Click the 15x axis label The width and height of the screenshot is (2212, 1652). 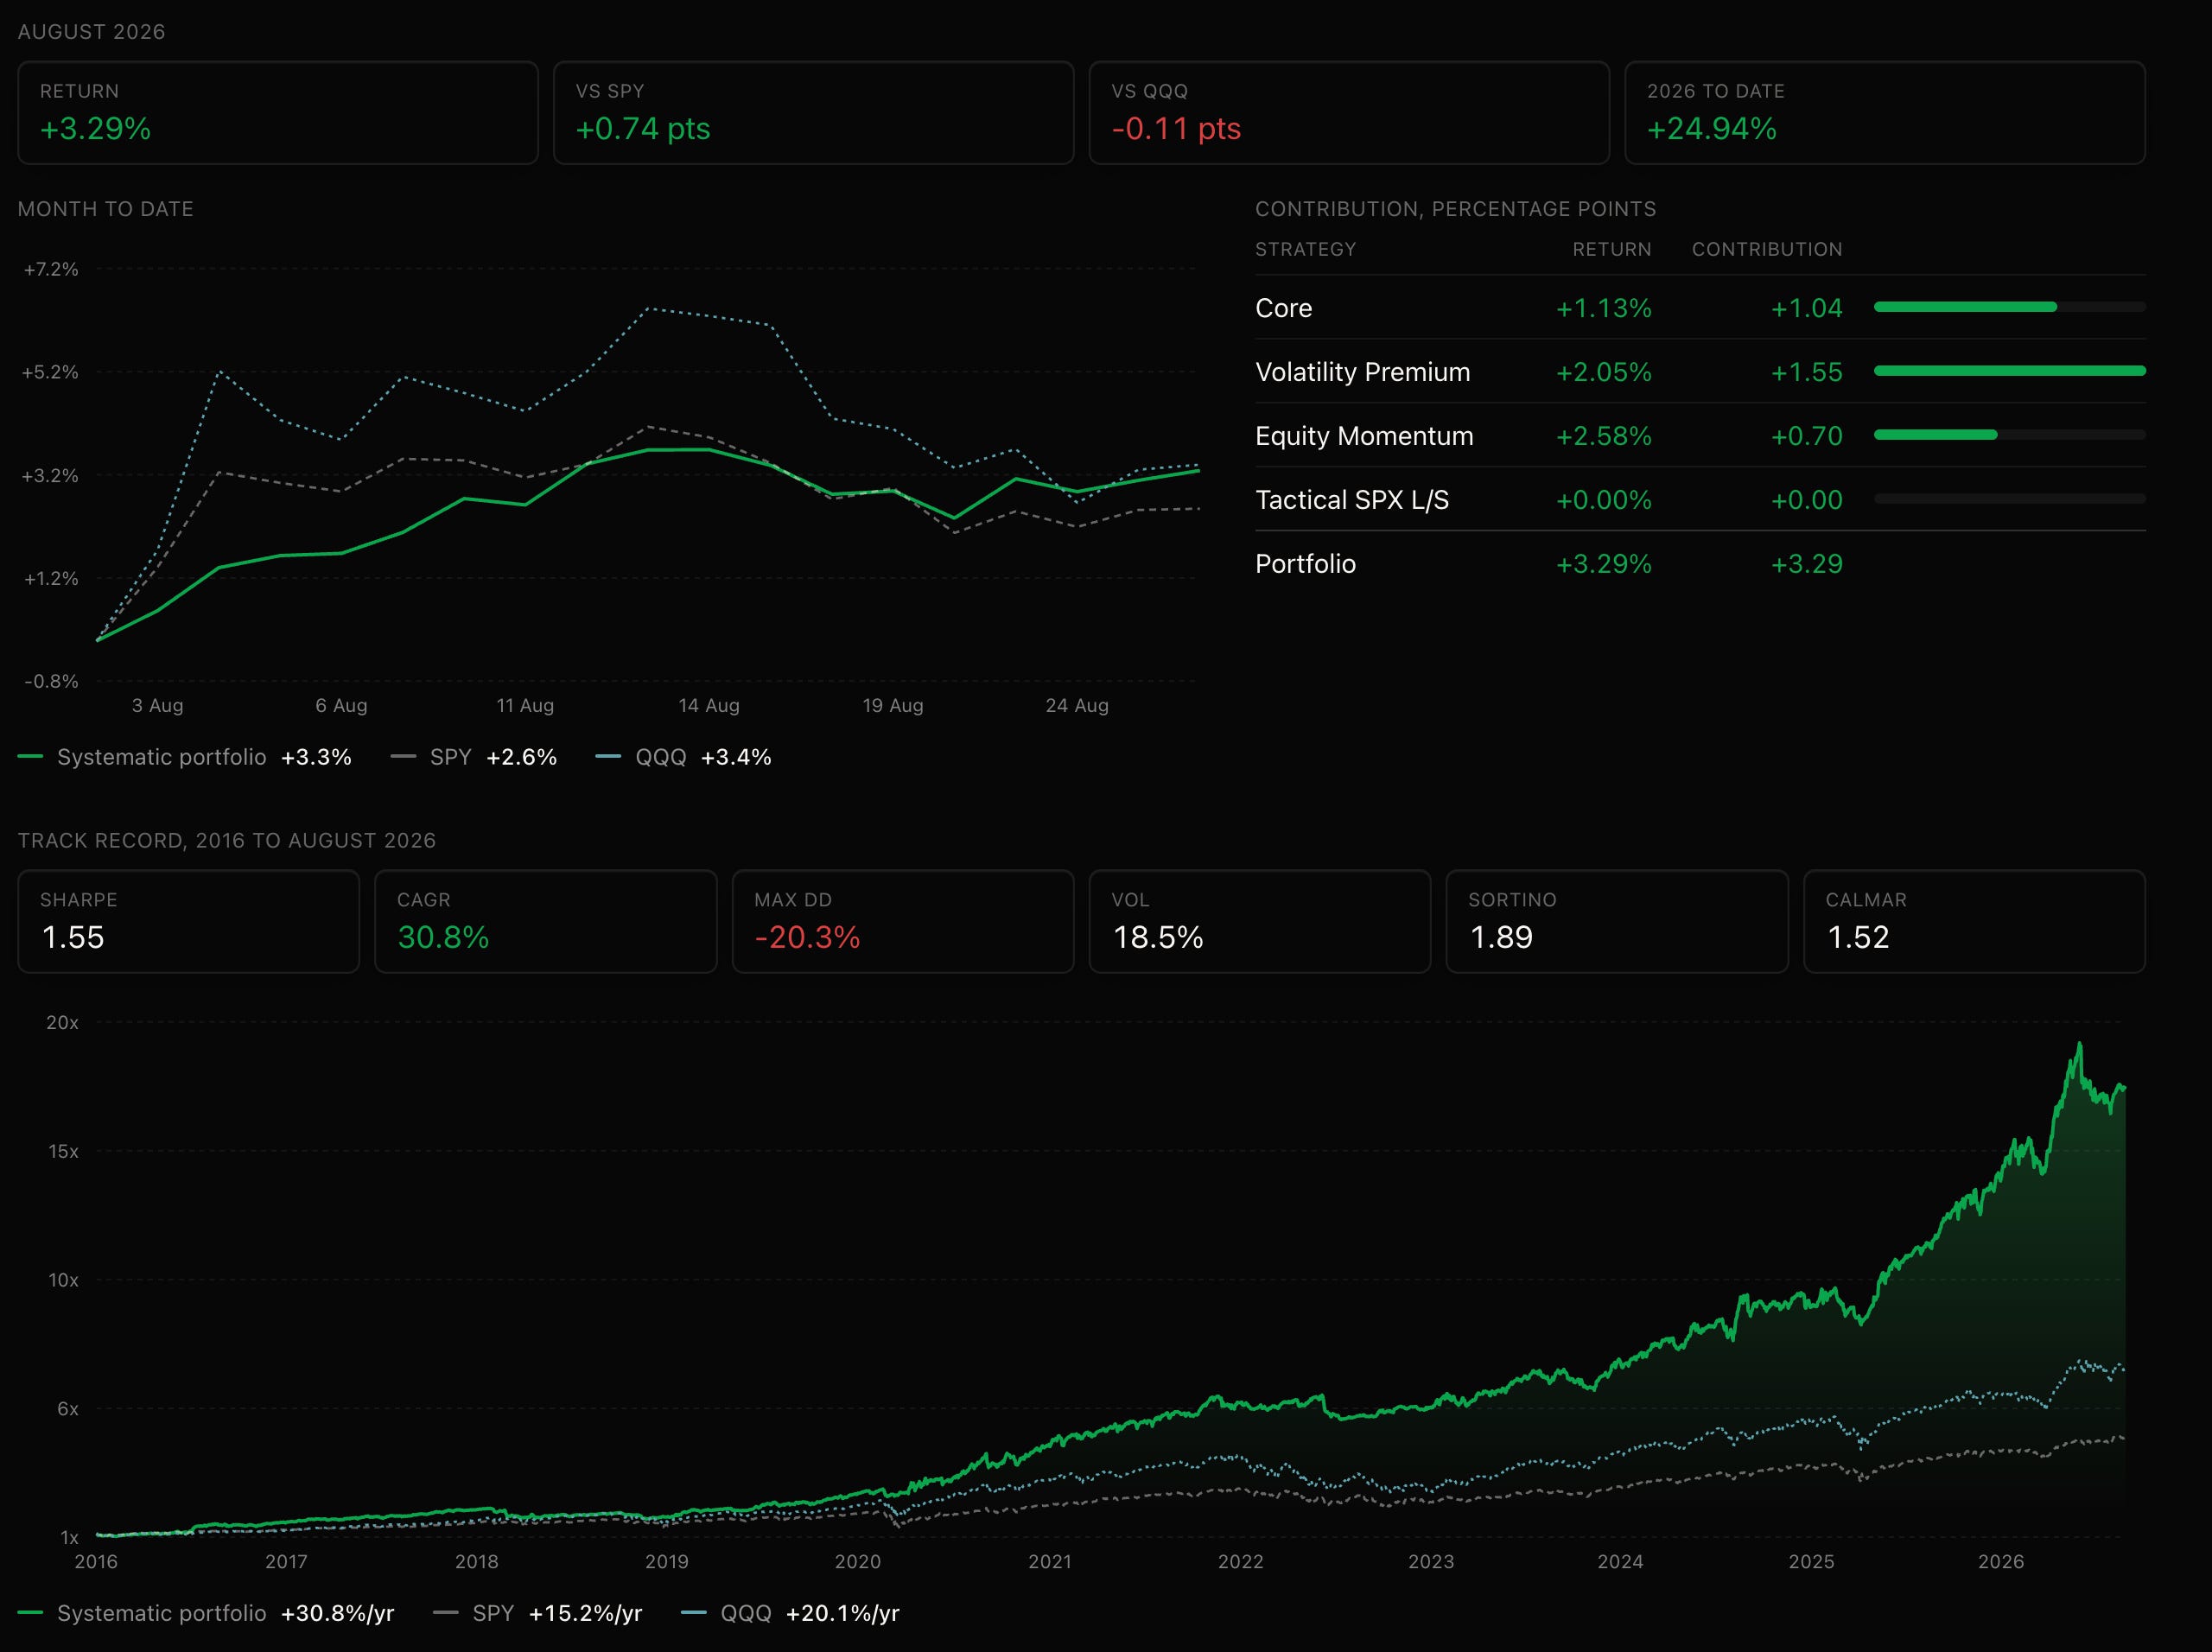tap(63, 1151)
